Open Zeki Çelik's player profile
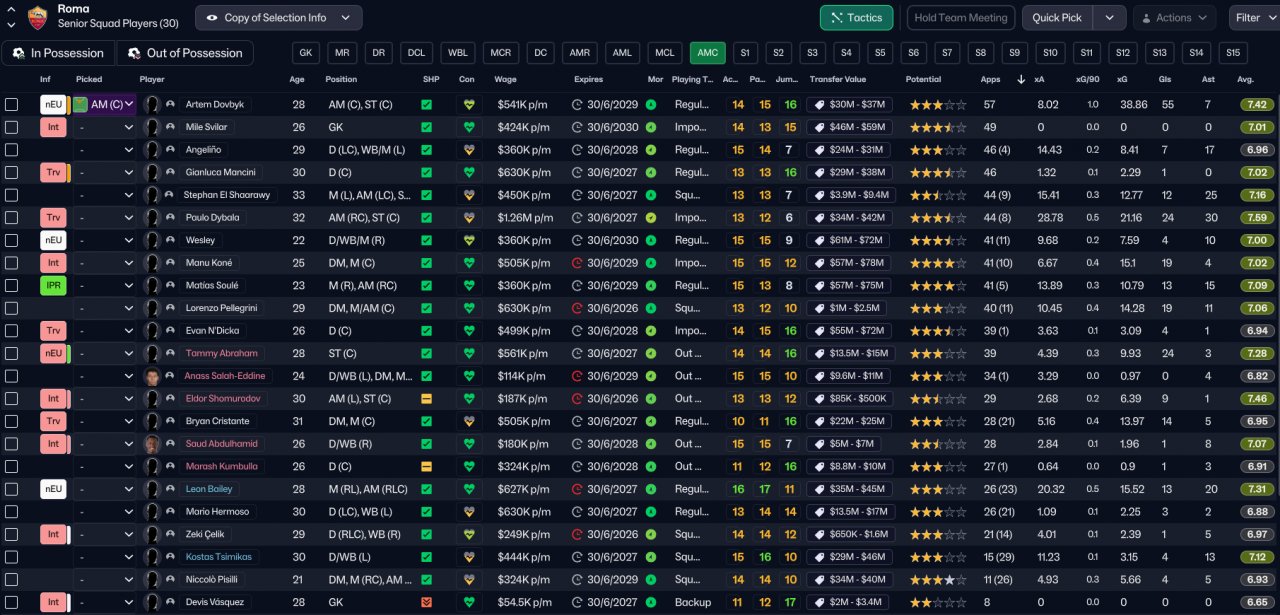This screenshot has width=1280, height=615. (207, 534)
